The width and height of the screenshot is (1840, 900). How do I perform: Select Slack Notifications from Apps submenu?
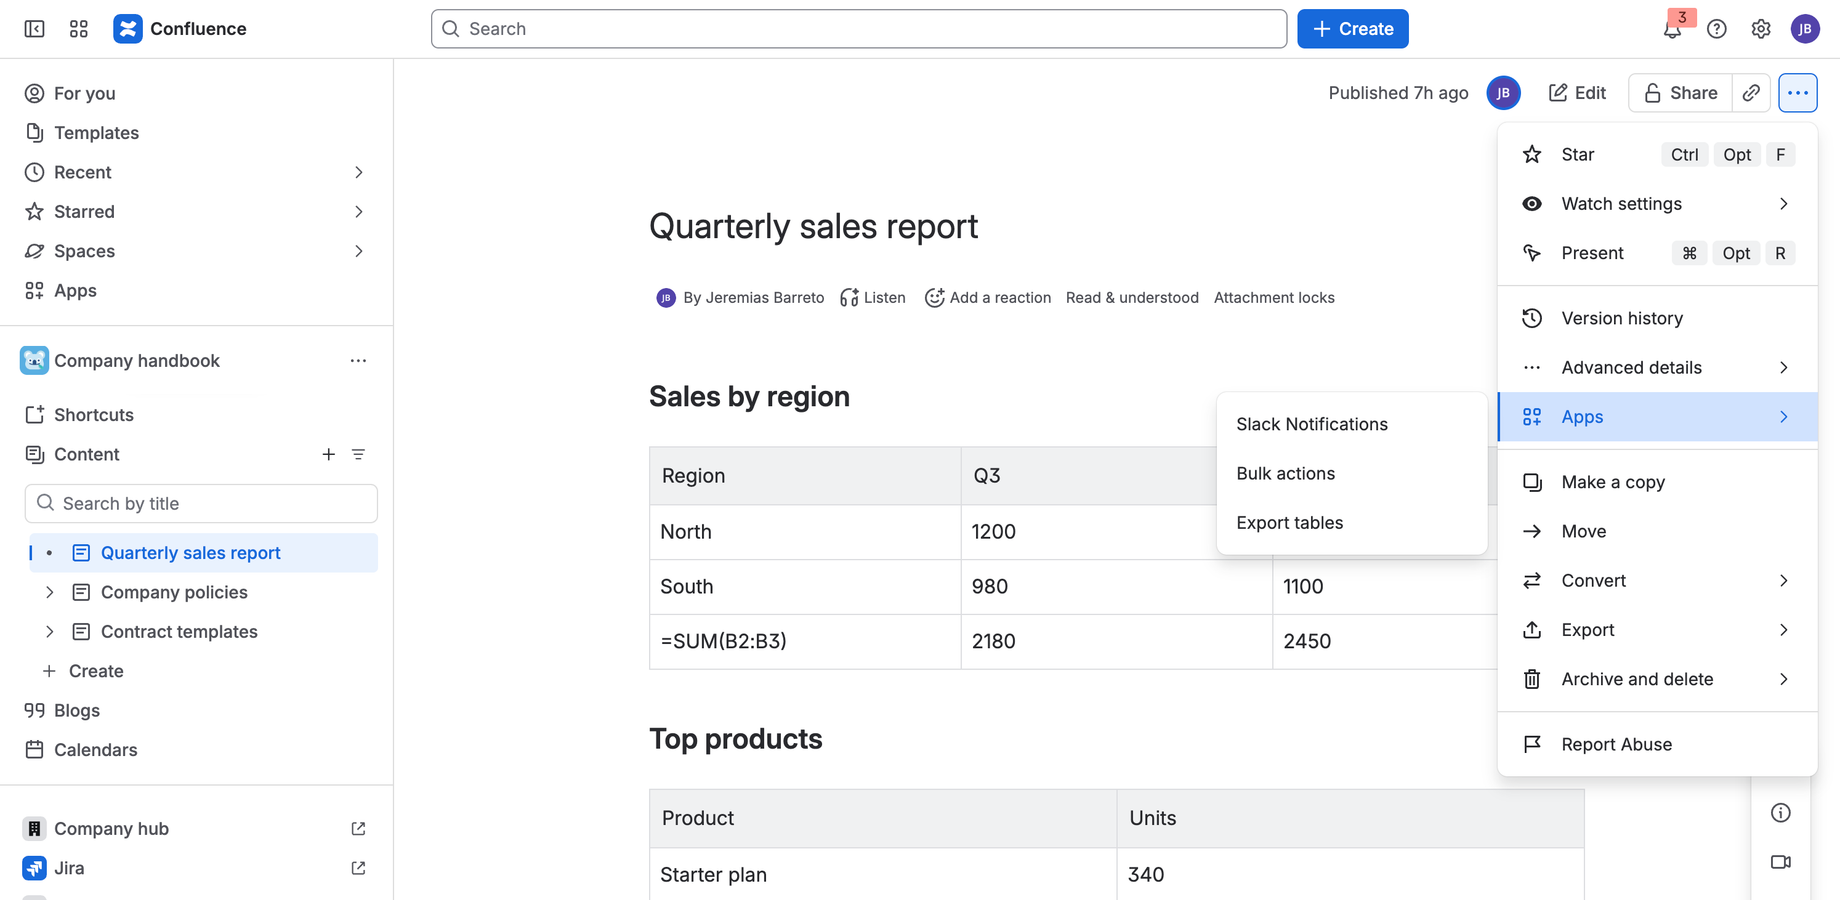[x=1352, y=424]
